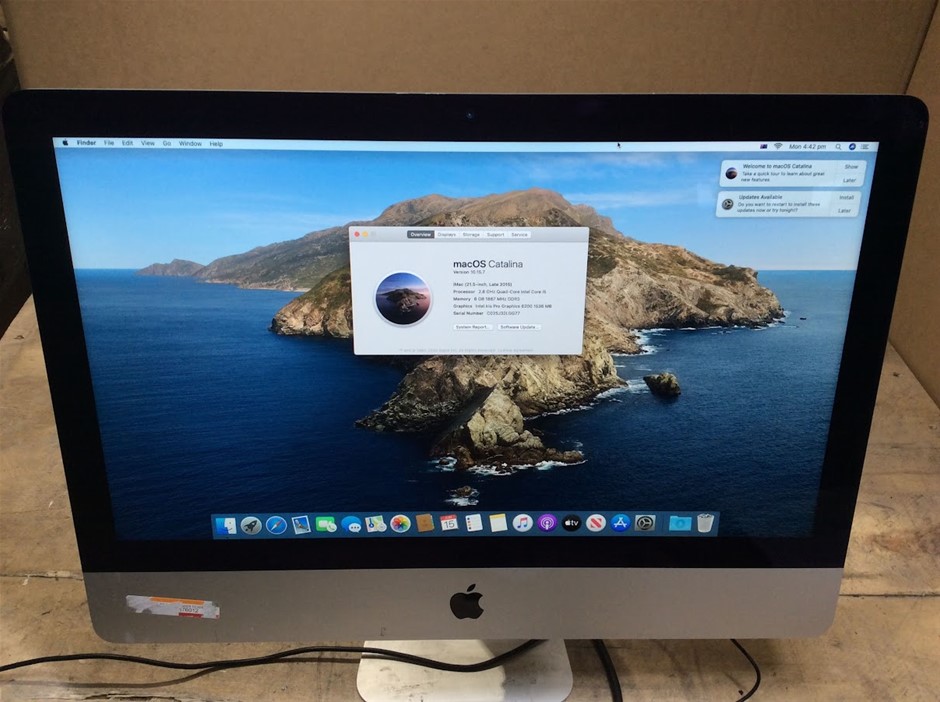Open News red icon in Dock
The width and height of the screenshot is (940, 702).
595,523
